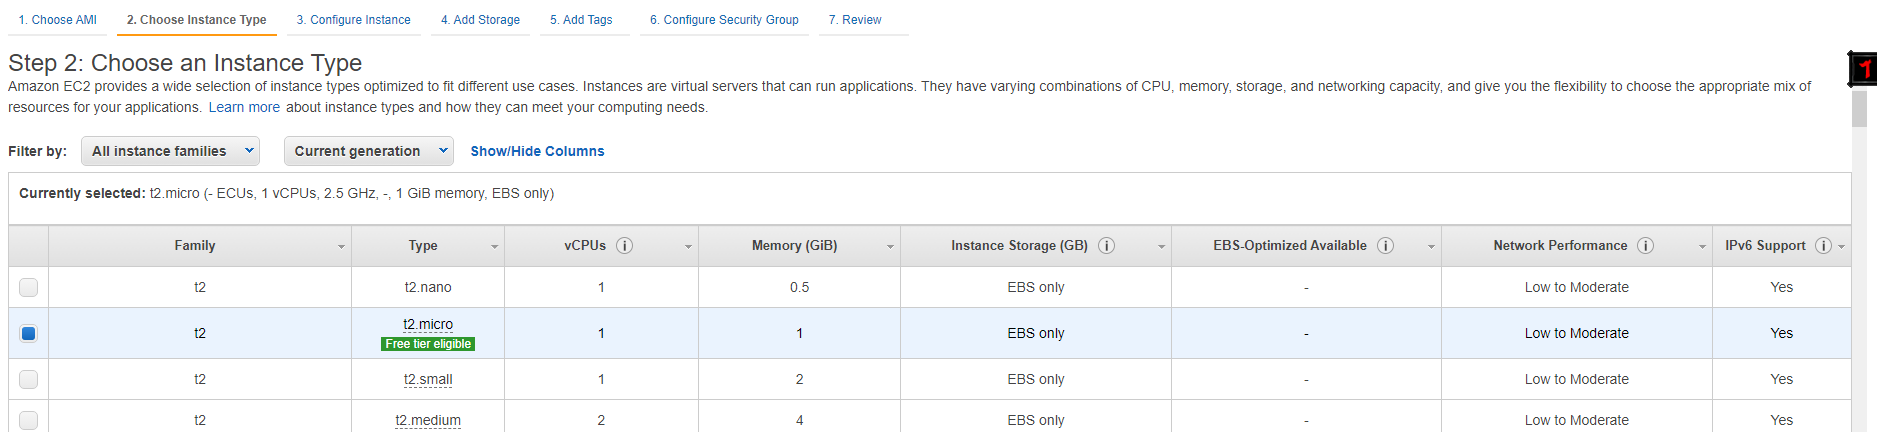Click the Family column sort arrow
Screen dimensions: 1877x432
(341, 247)
